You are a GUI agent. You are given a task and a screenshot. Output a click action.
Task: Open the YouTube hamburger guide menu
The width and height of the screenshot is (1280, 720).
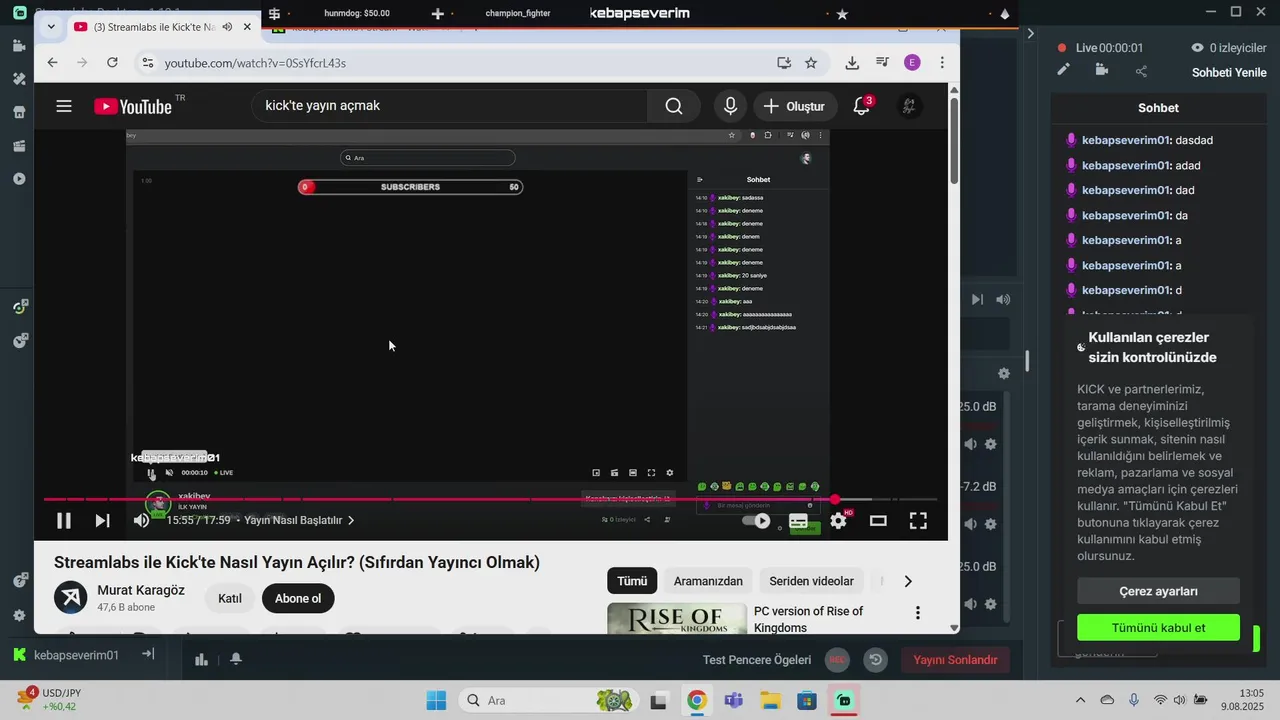point(64,106)
